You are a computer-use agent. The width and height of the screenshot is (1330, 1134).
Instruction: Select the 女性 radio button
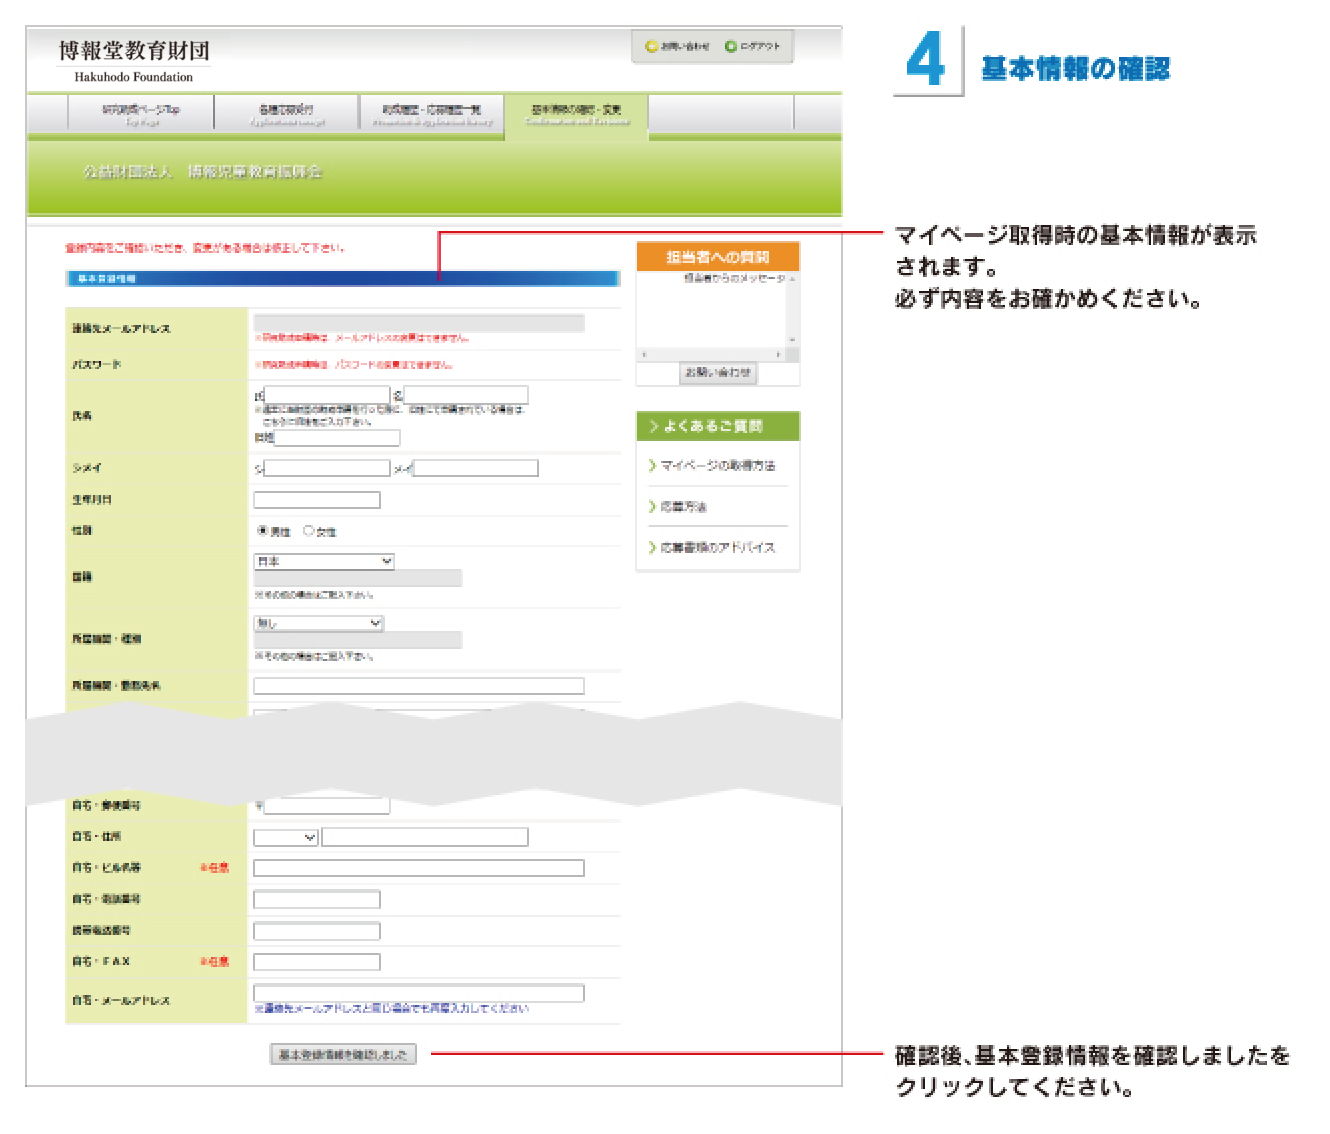309,531
